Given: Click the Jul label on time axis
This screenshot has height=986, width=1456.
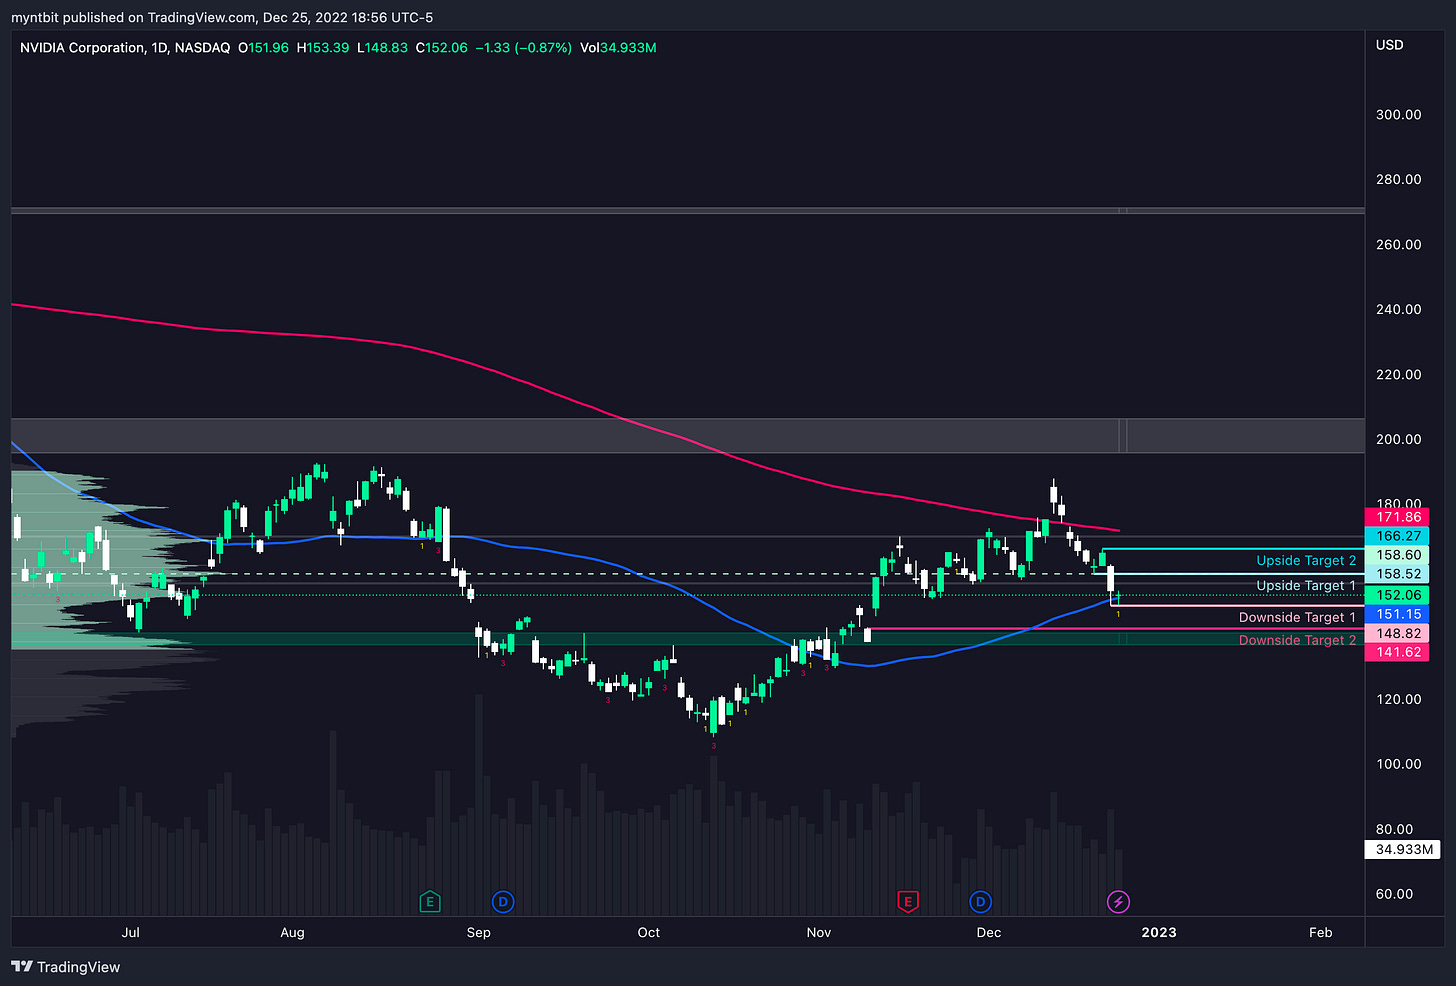Looking at the screenshot, I should point(130,932).
